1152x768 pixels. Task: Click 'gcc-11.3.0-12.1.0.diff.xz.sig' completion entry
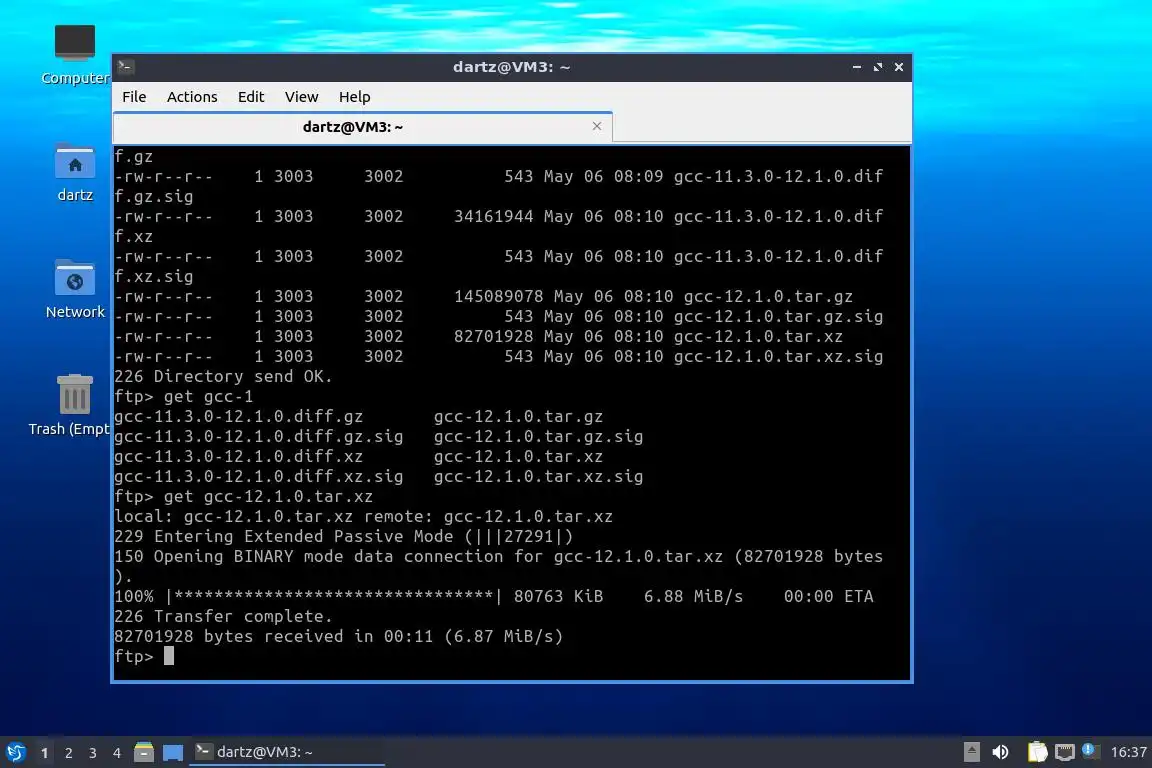tap(259, 476)
